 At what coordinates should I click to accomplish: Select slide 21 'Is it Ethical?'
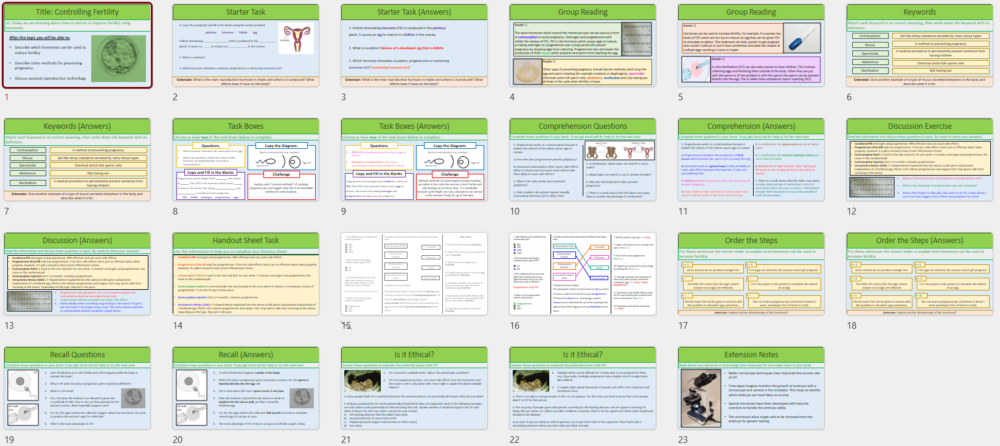pos(415,389)
